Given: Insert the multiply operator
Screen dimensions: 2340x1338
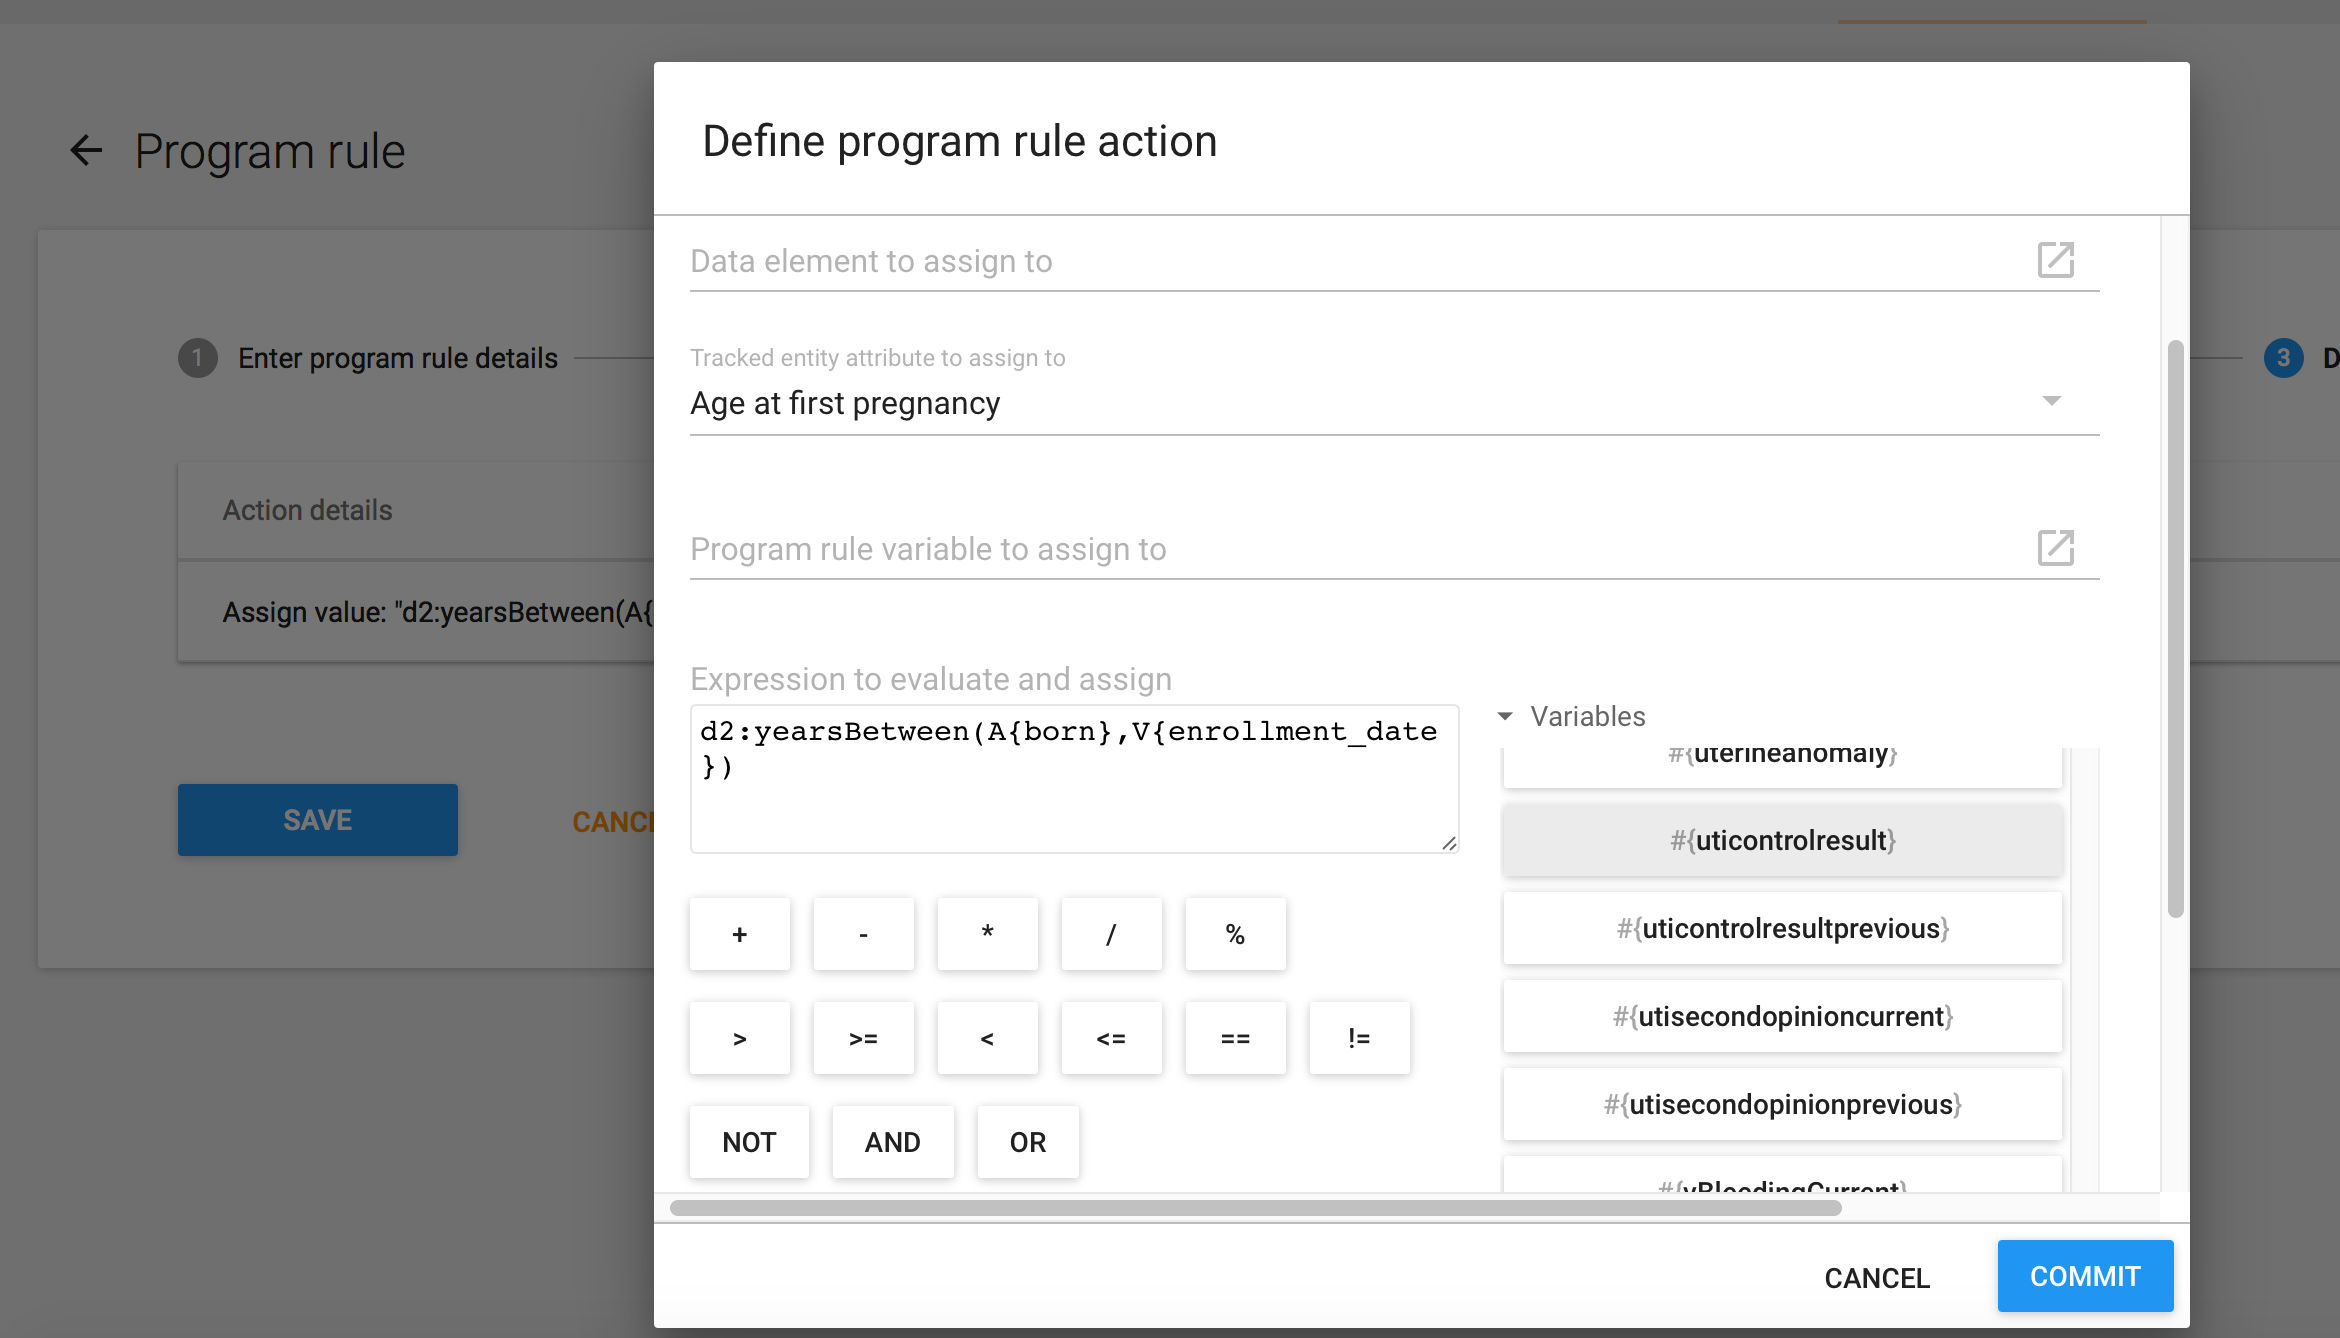Looking at the screenshot, I should pyautogui.click(x=987, y=934).
